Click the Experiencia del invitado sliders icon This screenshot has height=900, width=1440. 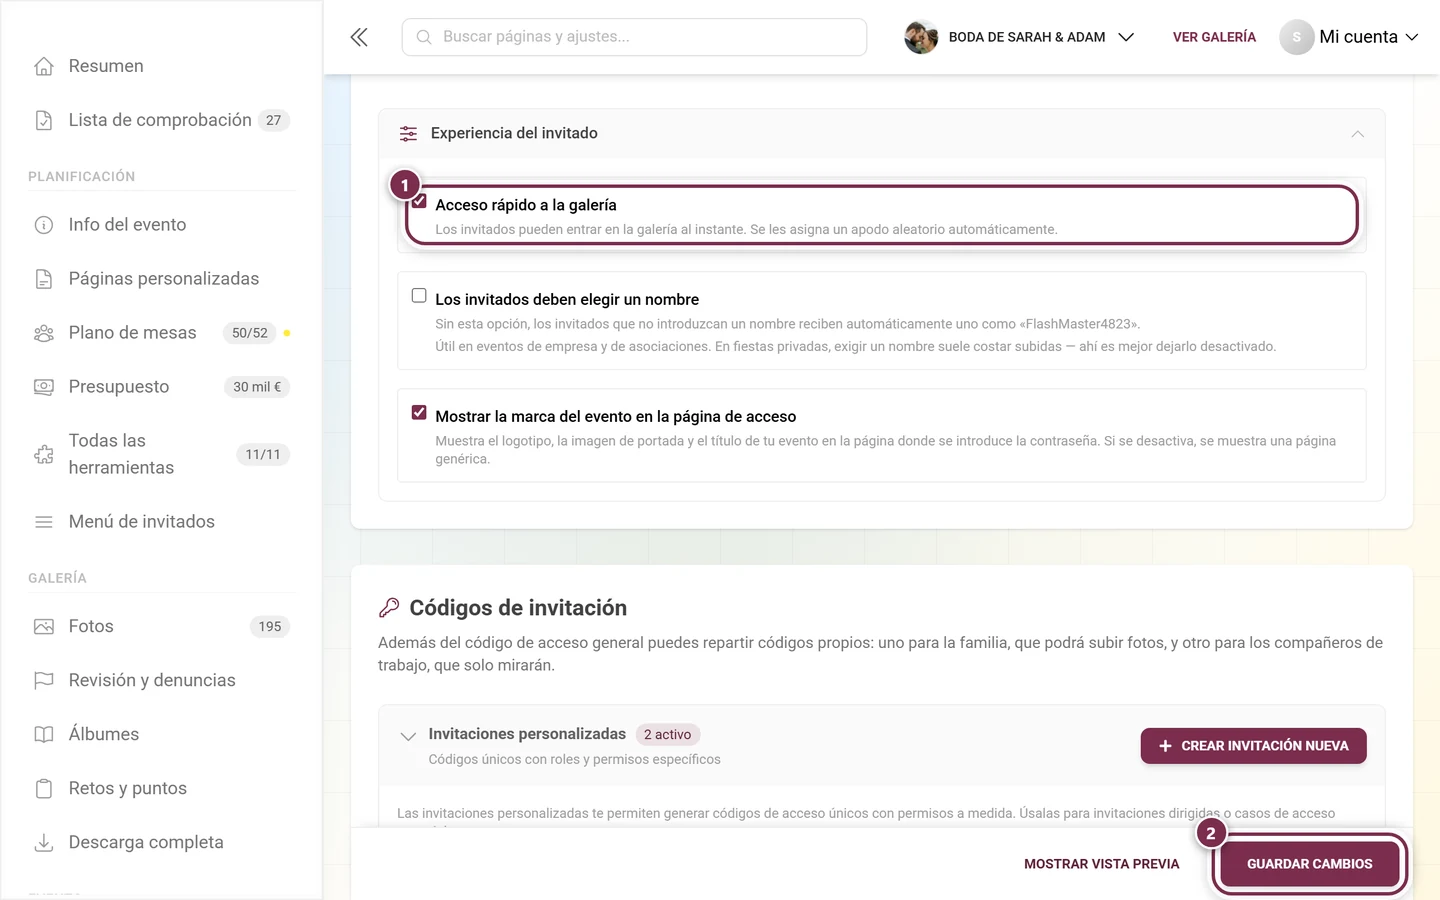(409, 134)
